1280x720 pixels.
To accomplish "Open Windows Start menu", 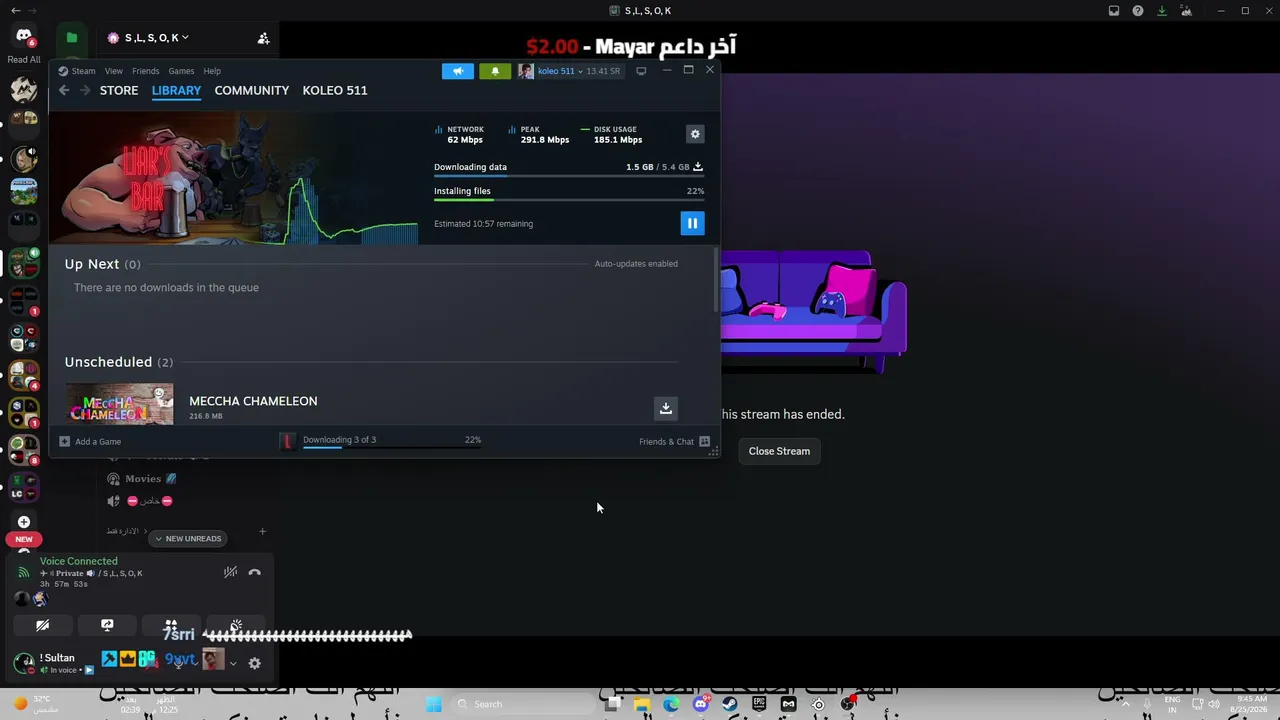I will click(434, 704).
